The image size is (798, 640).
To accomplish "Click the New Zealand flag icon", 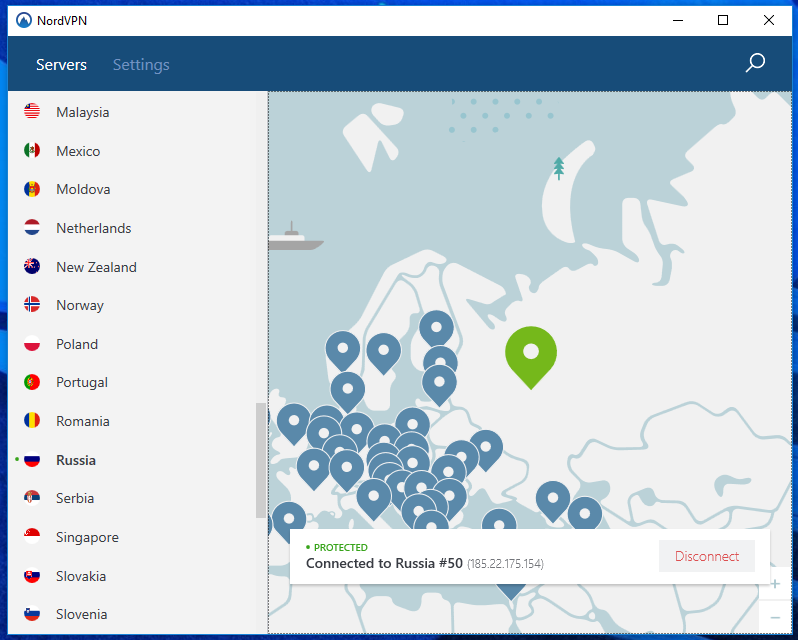I will (x=32, y=266).
